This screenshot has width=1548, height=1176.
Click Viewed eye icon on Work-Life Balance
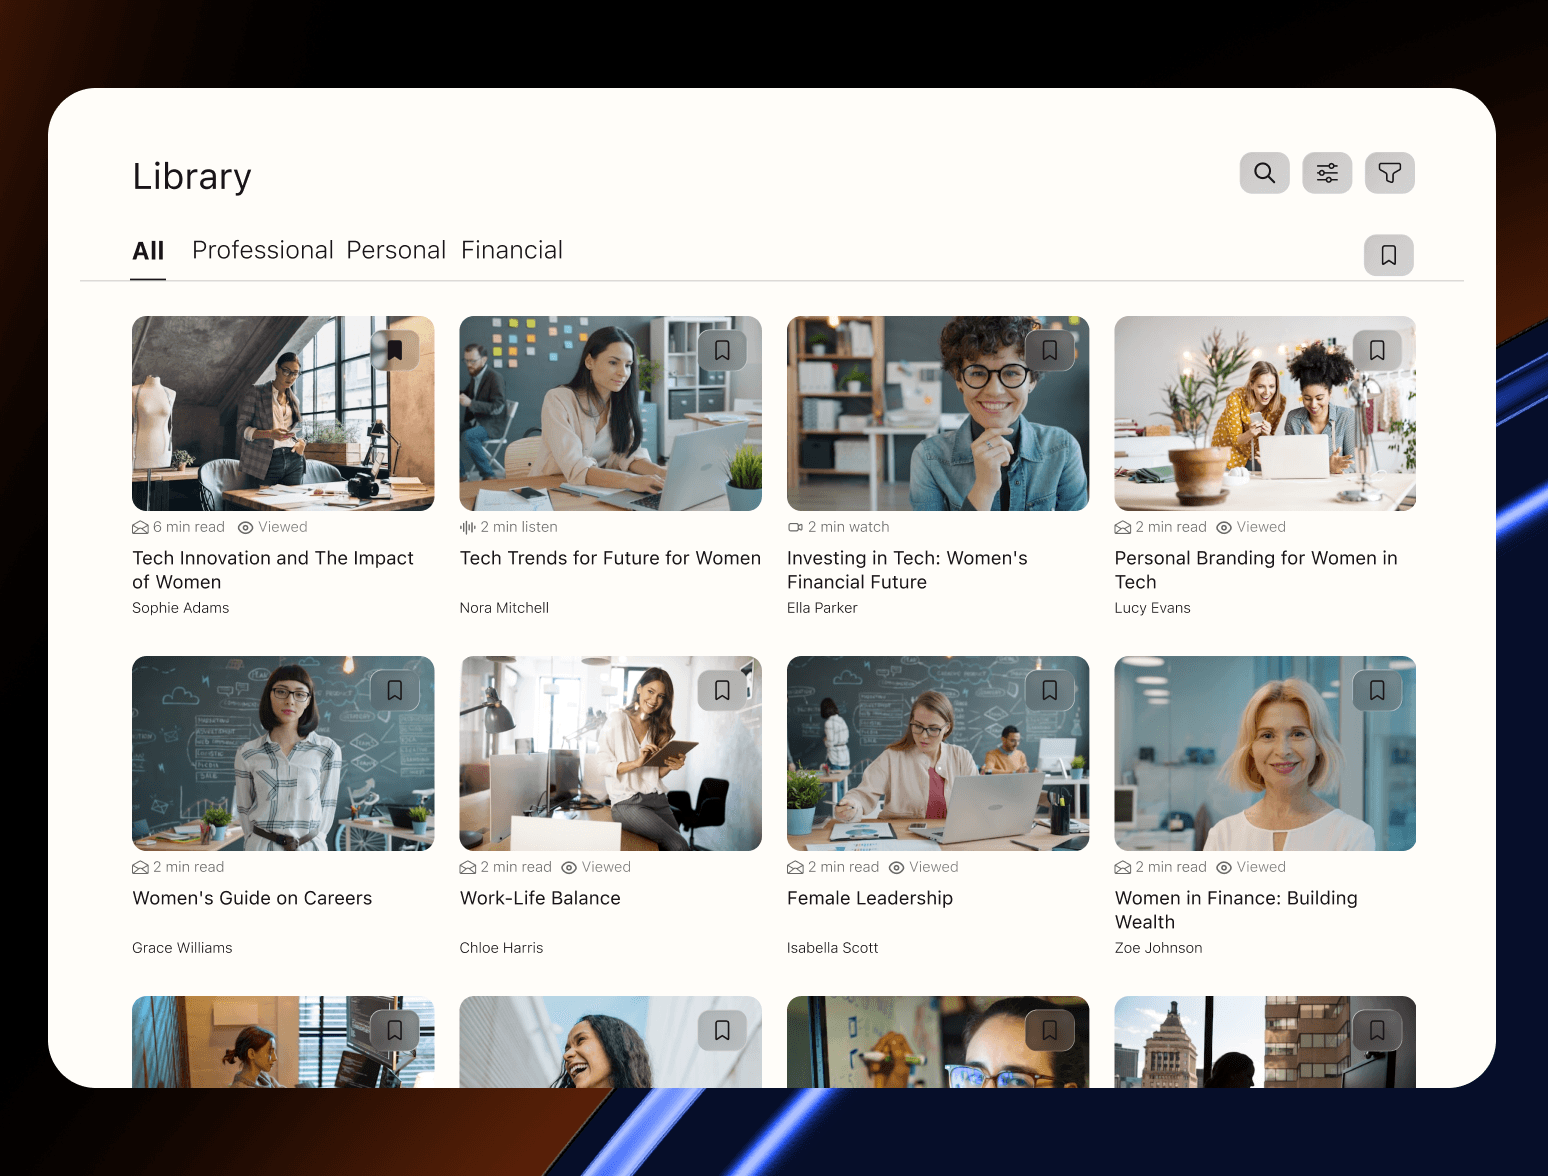point(569,868)
